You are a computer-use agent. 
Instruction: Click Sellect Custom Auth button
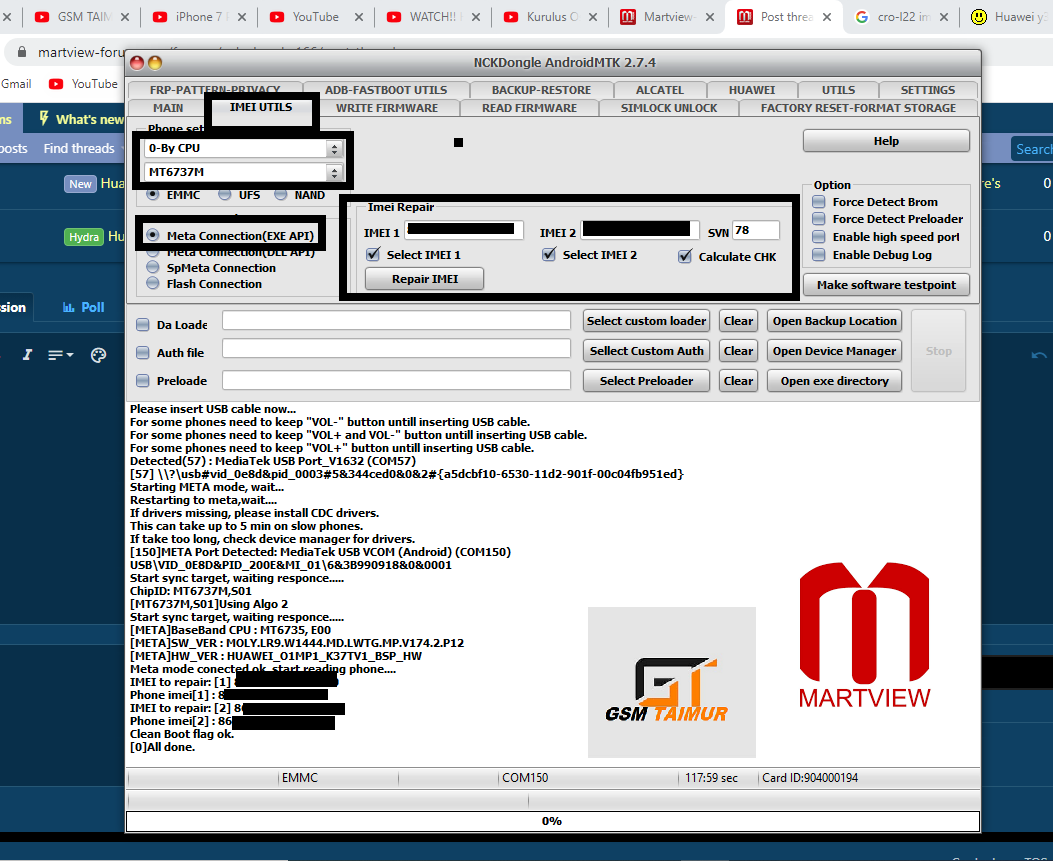647,351
